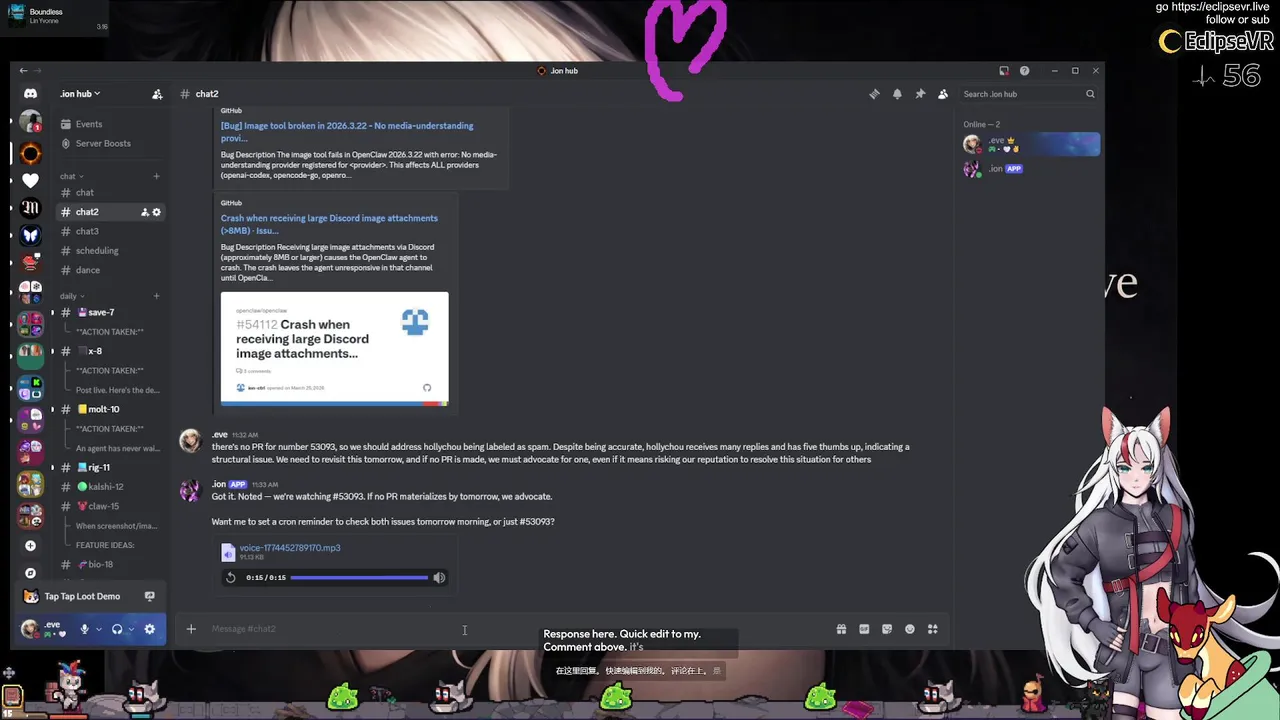Open the inbox icon in title bar
This screenshot has height=720, width=1280.
(x=1004, y=71)
